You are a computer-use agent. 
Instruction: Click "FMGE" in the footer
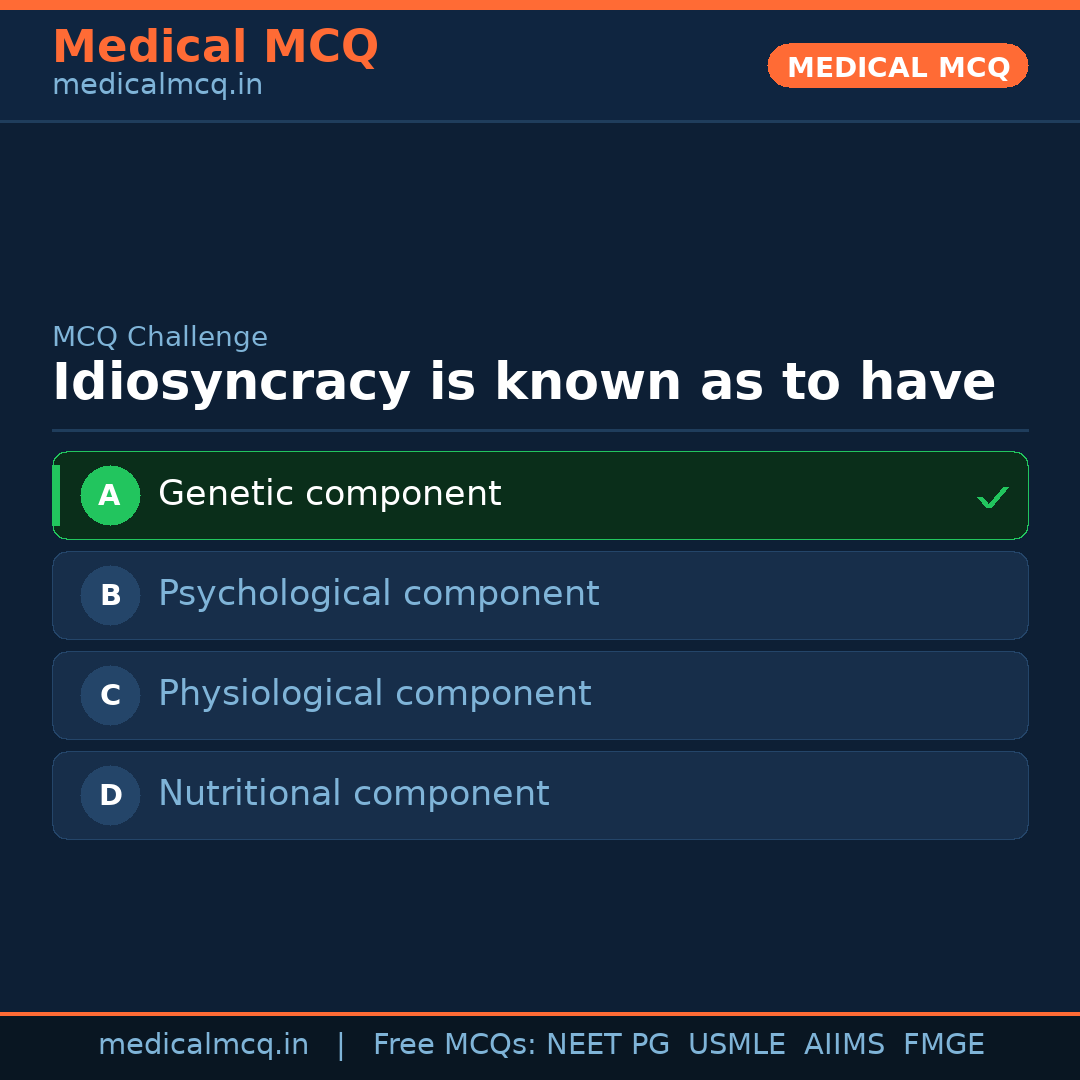tap(943, 1045)
